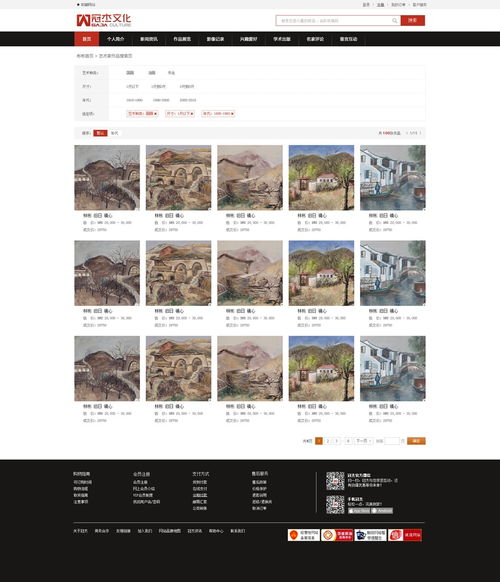Click the register link in top bar
Image resolution: width=500 pixels, height=582 pixels.
point(380,5)
